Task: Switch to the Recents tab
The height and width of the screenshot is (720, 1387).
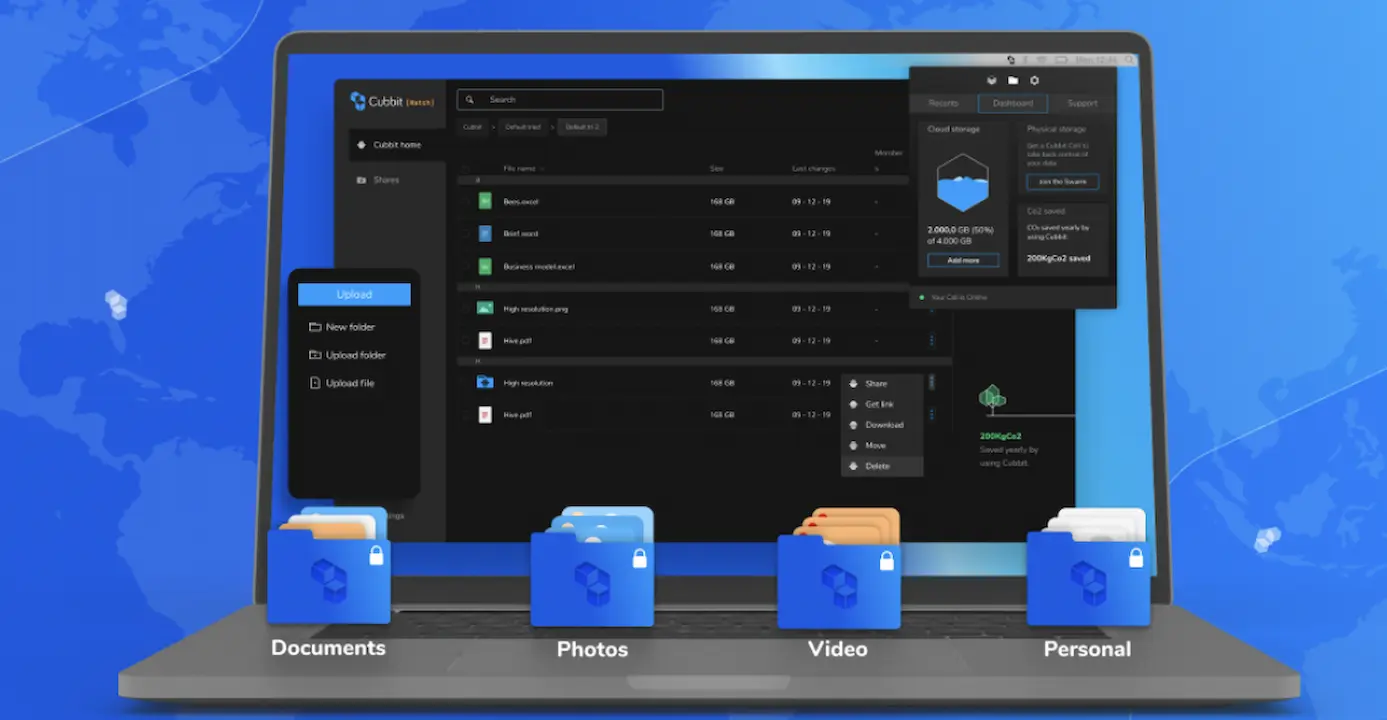Action: point(943,103)
